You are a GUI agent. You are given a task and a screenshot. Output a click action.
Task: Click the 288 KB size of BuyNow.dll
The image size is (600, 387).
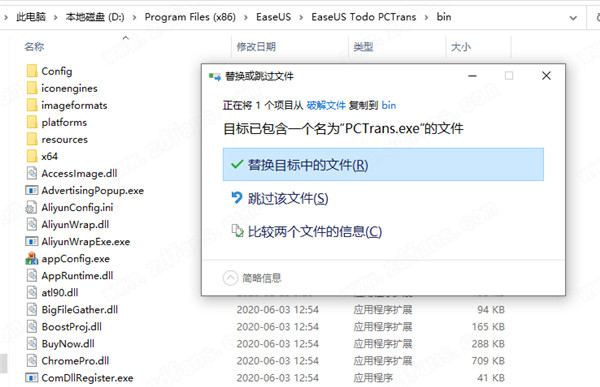click(x=488, y=344)
